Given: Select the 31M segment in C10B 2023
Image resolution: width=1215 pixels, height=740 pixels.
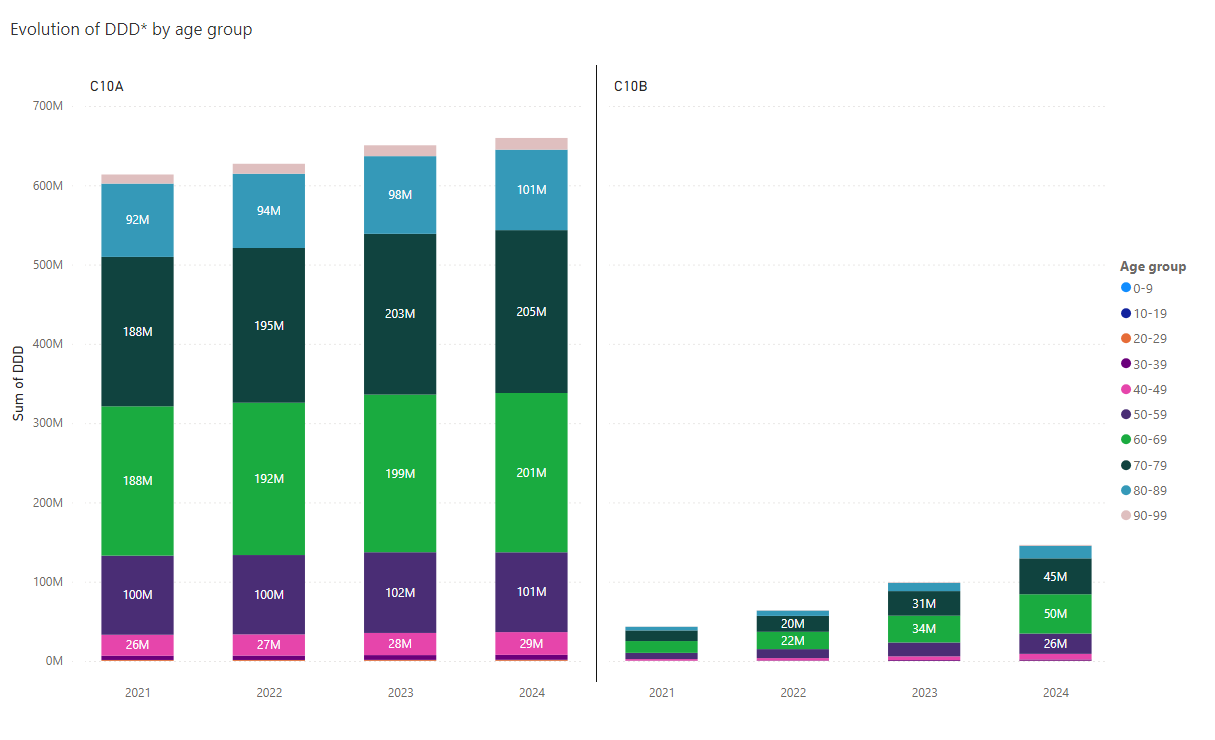Looking at the screenshot, I should point(924,603).
